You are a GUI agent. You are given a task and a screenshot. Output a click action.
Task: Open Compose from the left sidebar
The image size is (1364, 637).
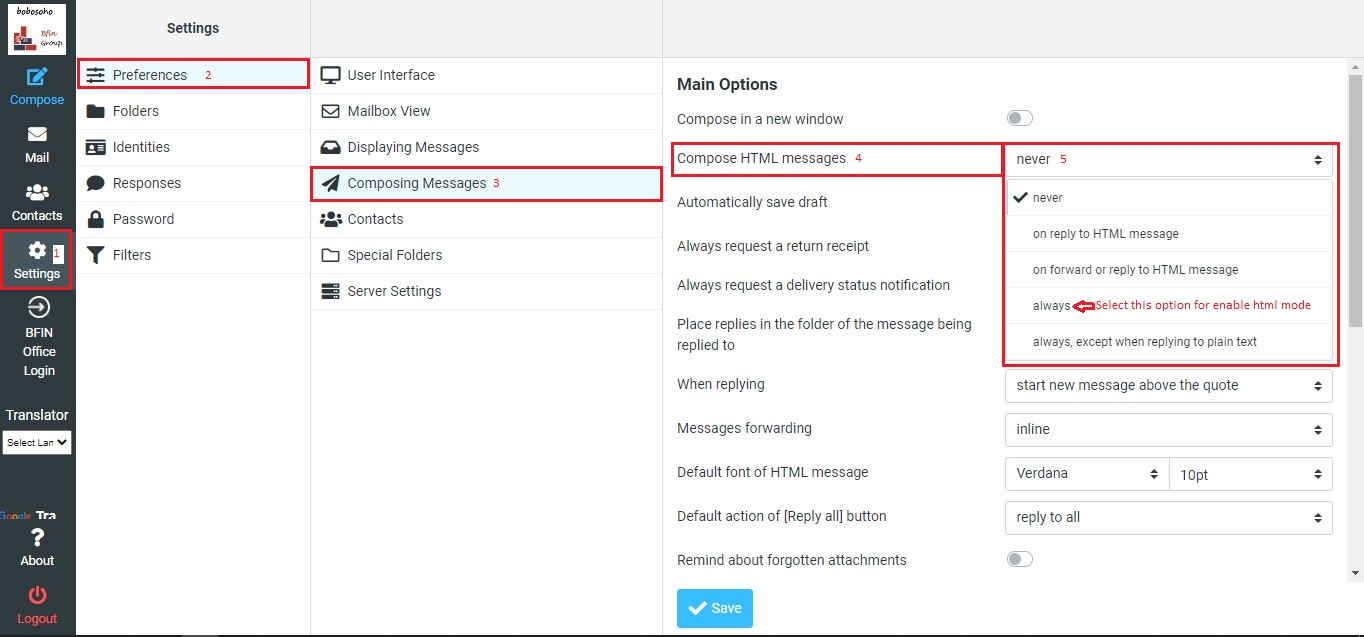pyautogui.click(x=37, y=86)
